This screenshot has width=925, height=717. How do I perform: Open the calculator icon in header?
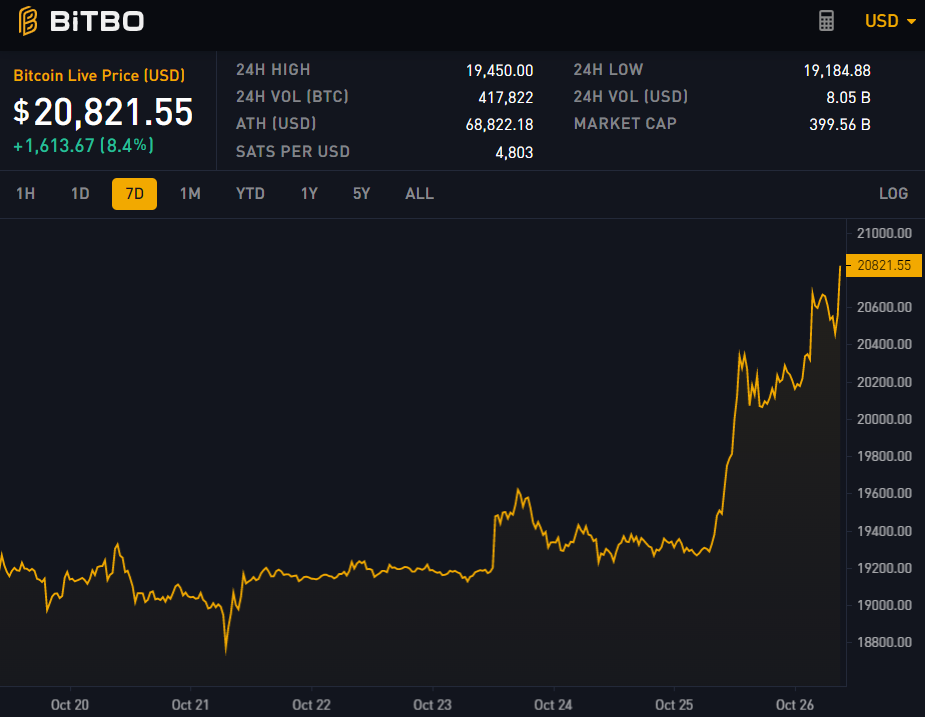tap(826, 21)
